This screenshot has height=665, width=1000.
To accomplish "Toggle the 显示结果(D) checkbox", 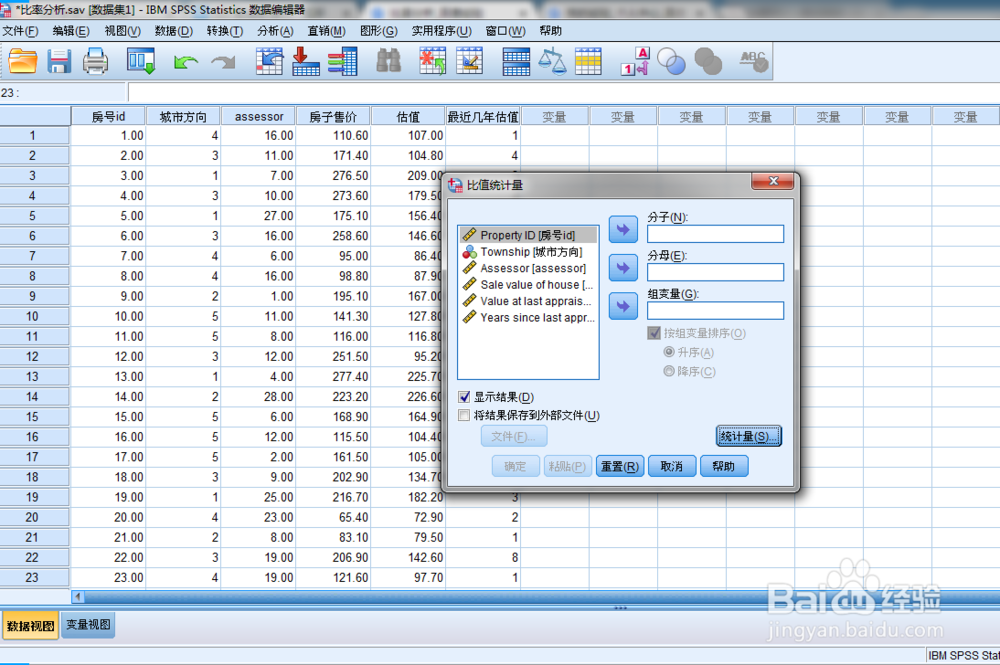I will [464, 397].
